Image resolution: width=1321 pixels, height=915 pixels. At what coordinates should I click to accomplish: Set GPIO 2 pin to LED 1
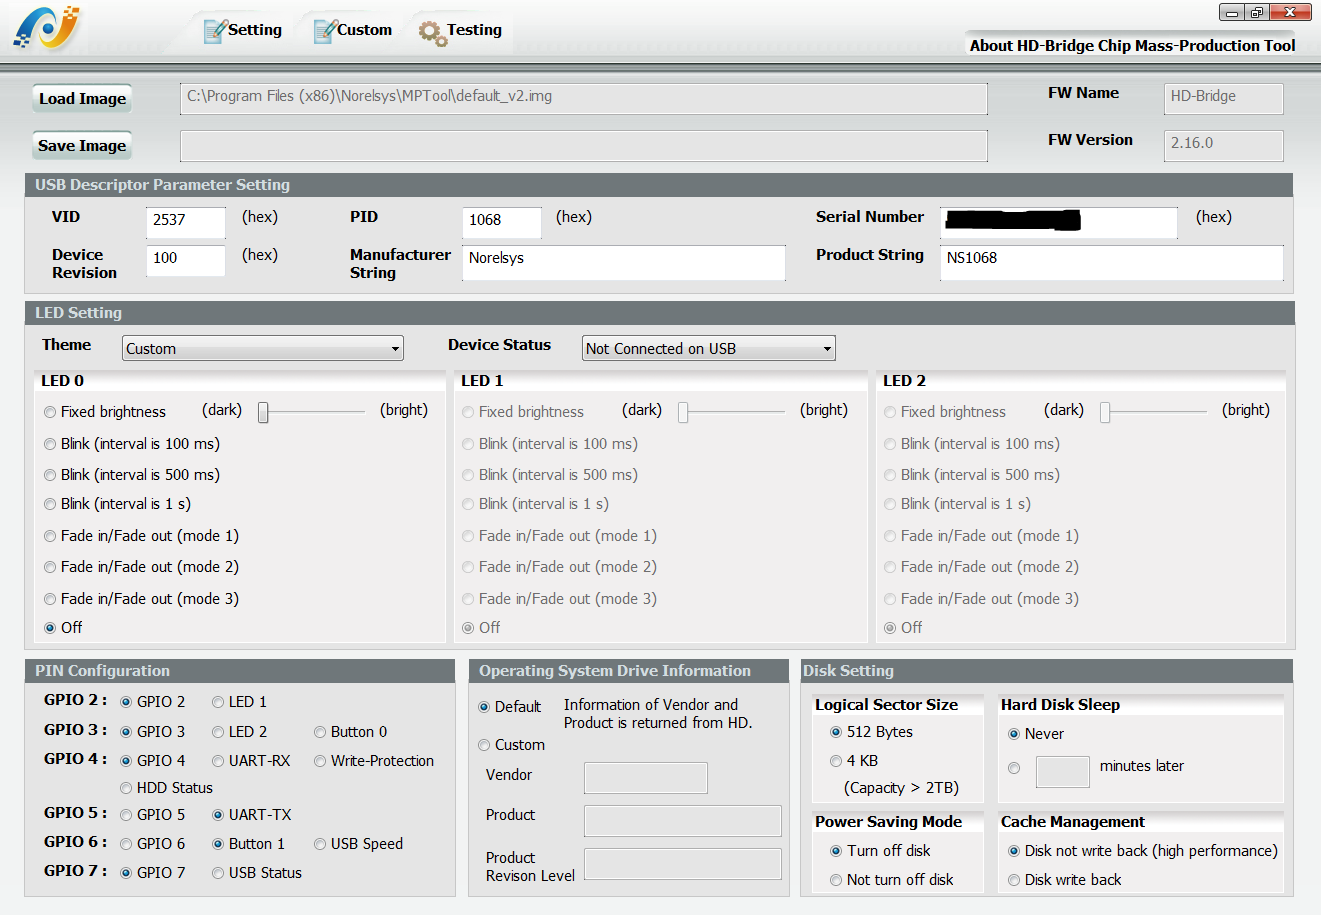[239, 702]
